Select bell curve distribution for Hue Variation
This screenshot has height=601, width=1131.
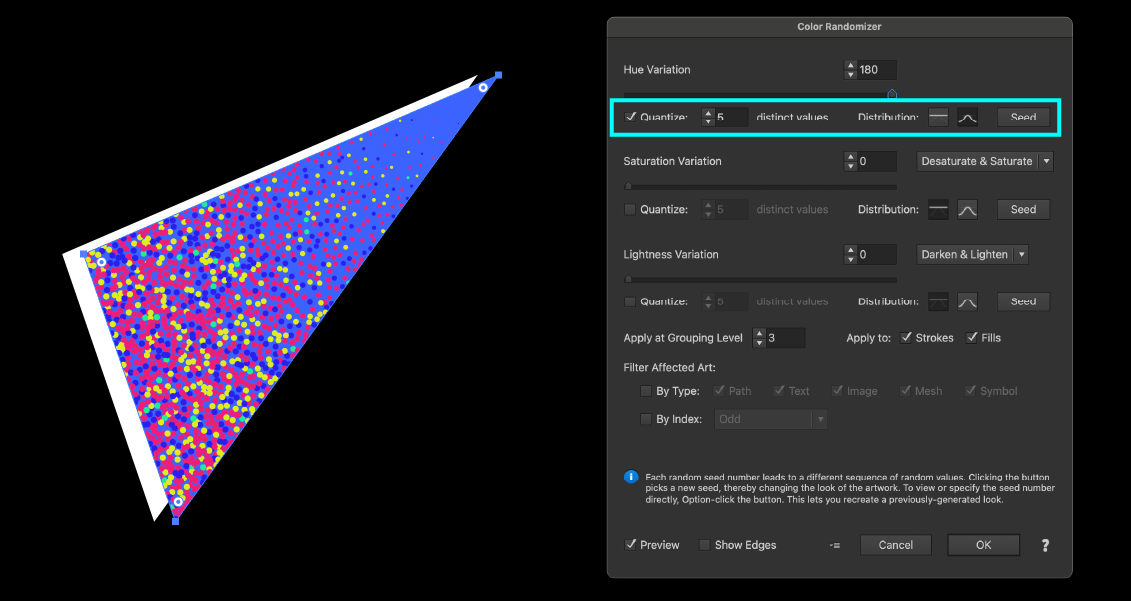967,117
